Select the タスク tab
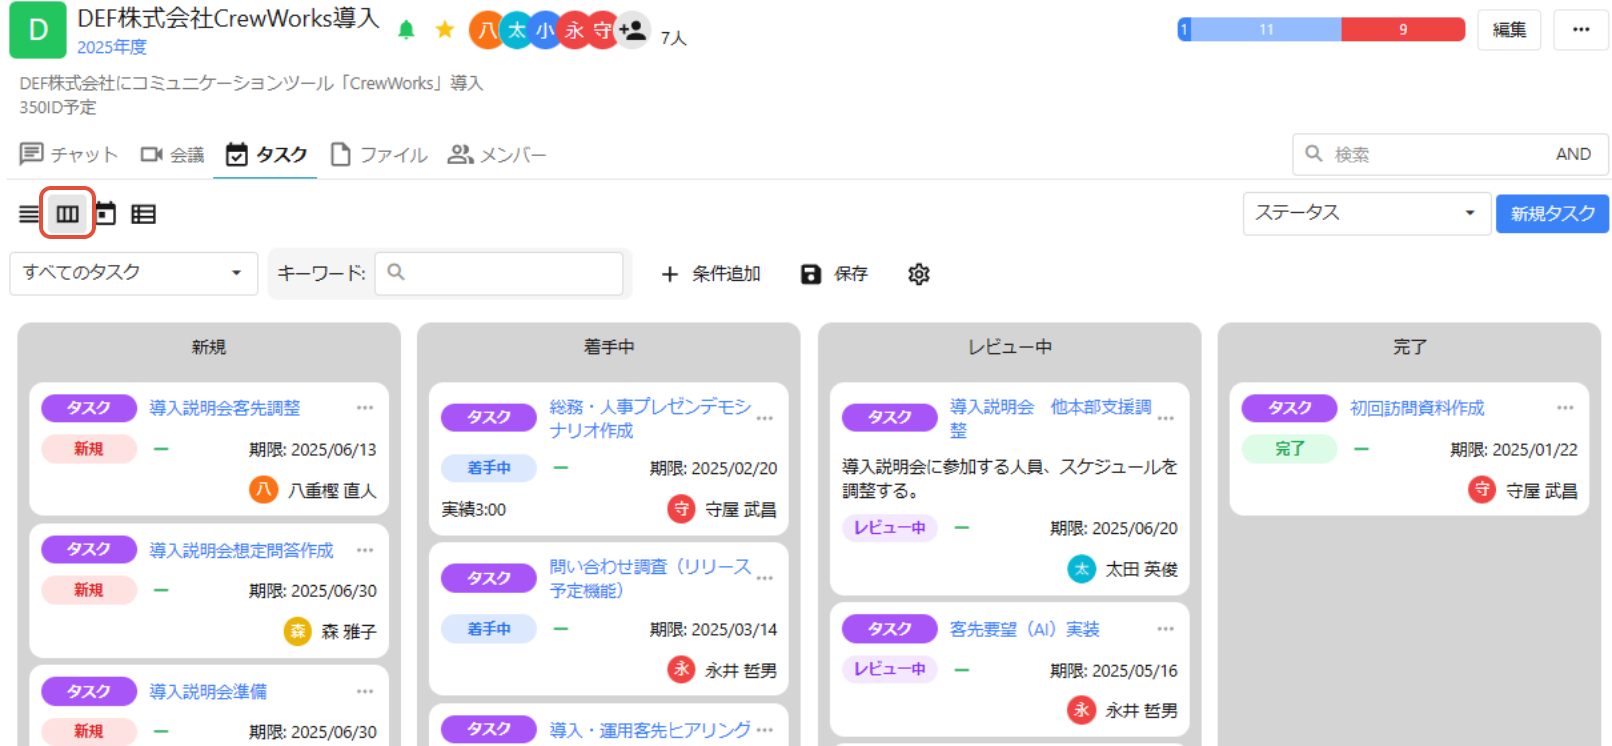Screen dimensions: 1612x746 point(266,155)
